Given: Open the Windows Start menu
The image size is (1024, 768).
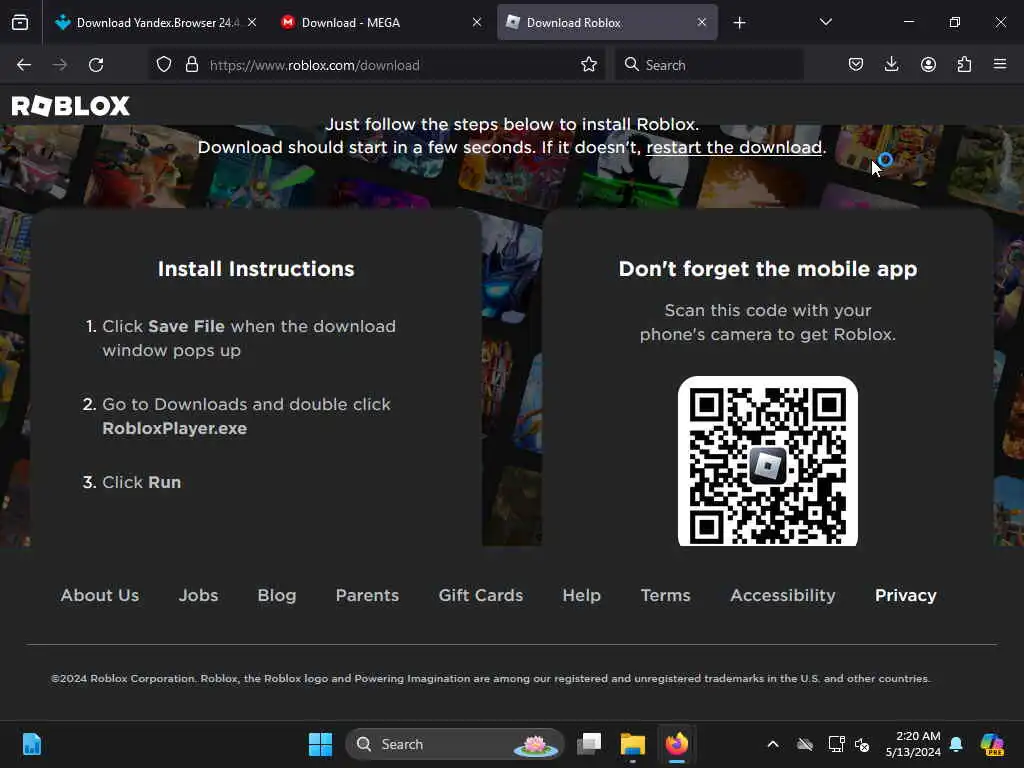Looking at the screenshot, I should point(320,744).
